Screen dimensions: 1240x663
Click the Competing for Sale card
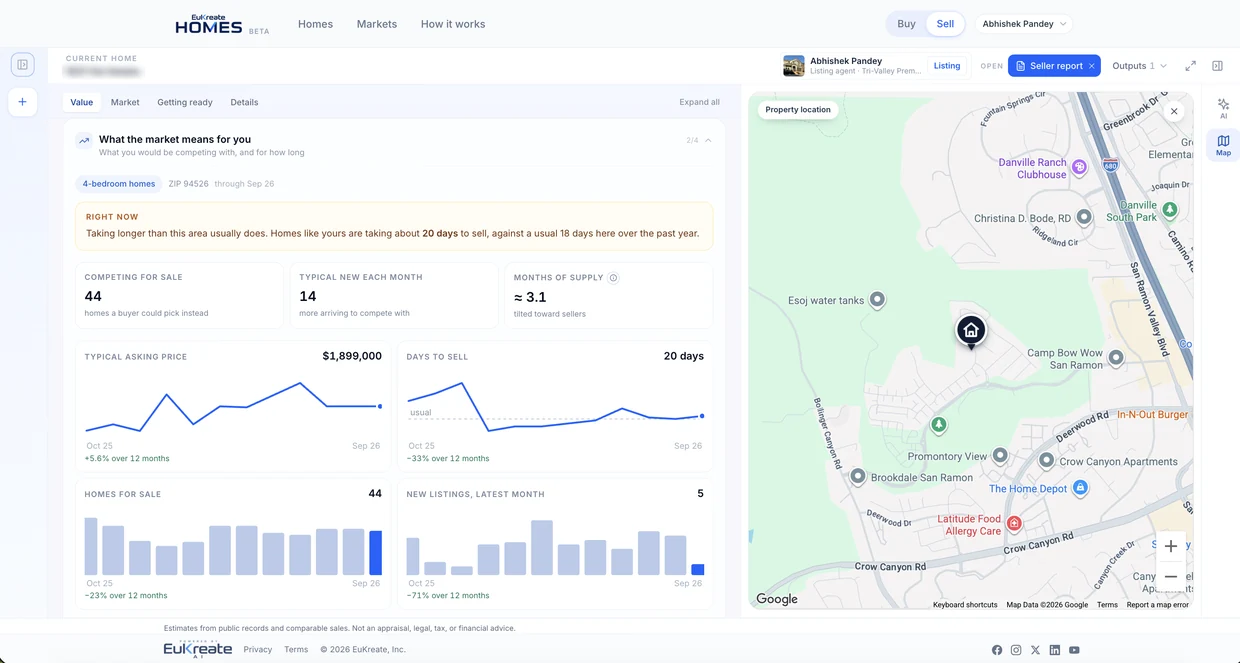tap(180, 296)
